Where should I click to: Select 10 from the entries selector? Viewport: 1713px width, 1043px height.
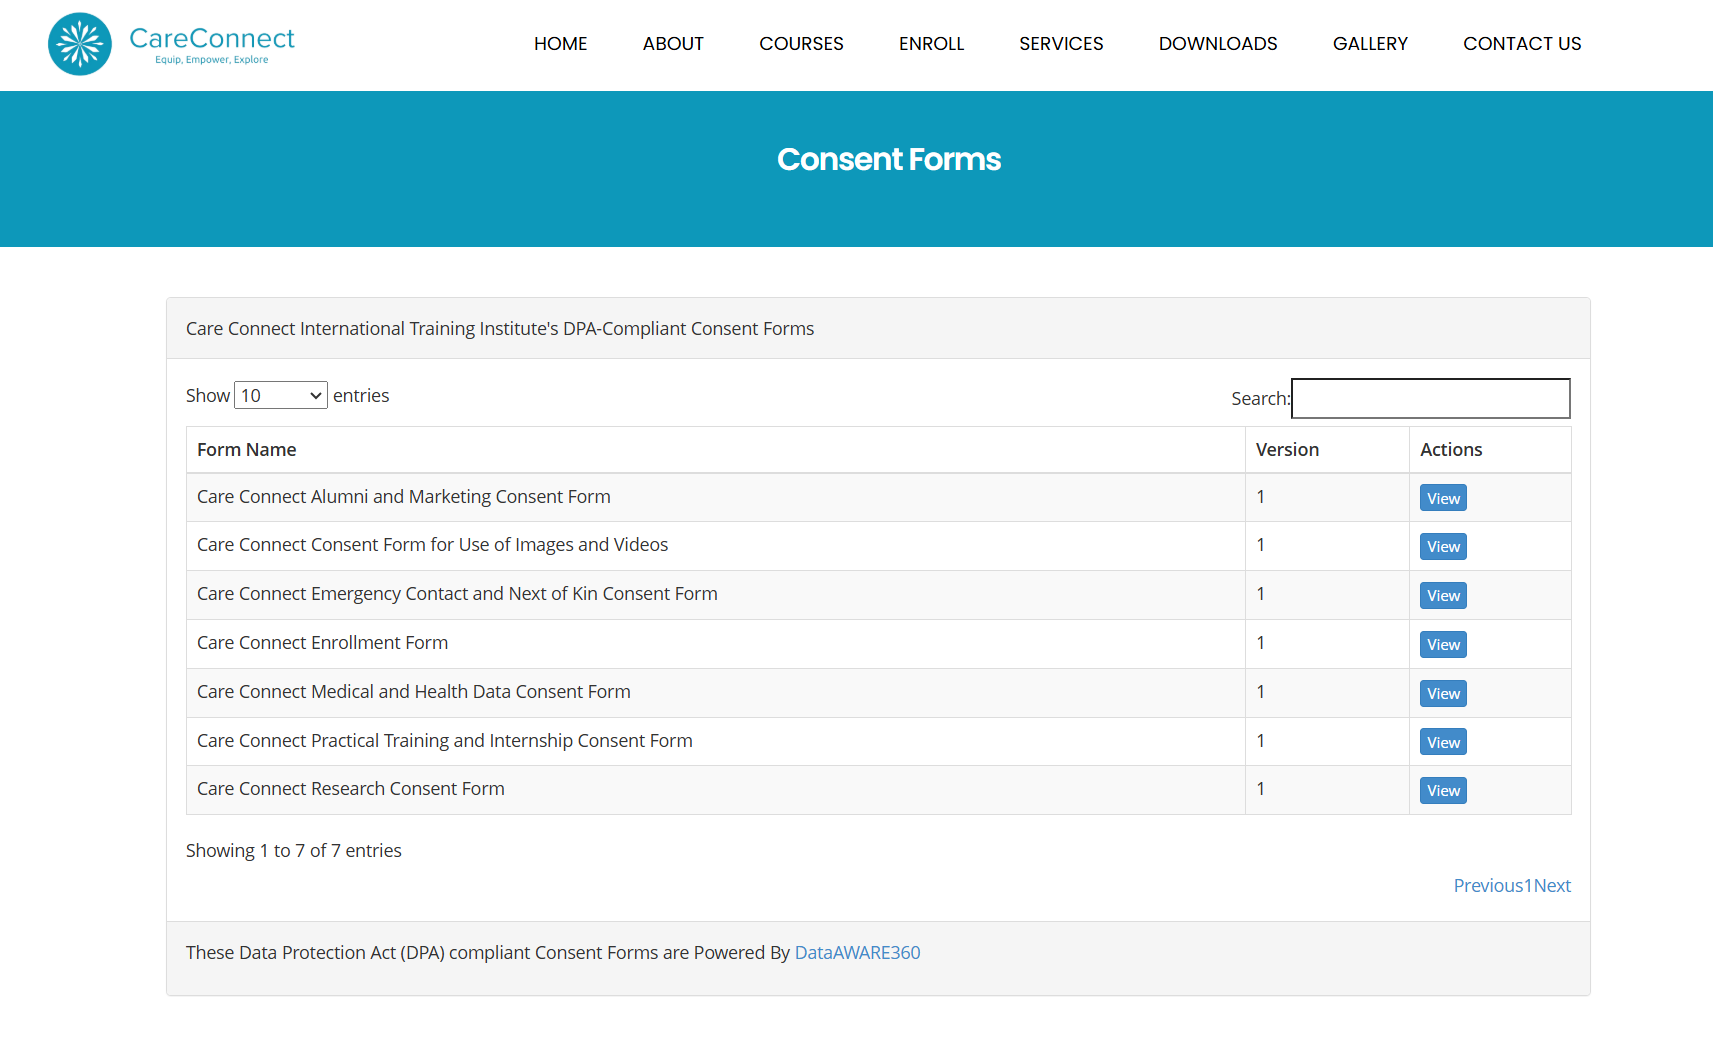pos(280,395)
